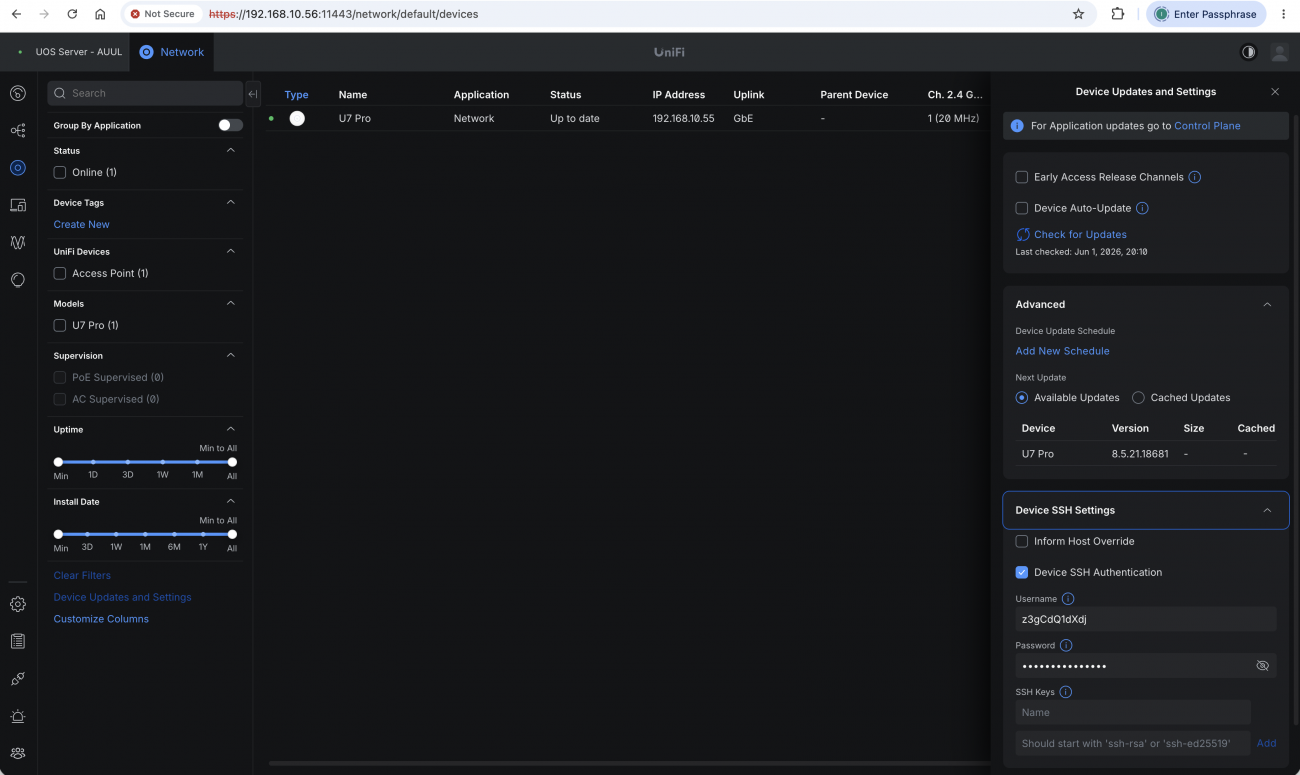Open the Dashboard icon in the sidebar
This screenshot has height=775, width=1300.
[x=18, y=93]
